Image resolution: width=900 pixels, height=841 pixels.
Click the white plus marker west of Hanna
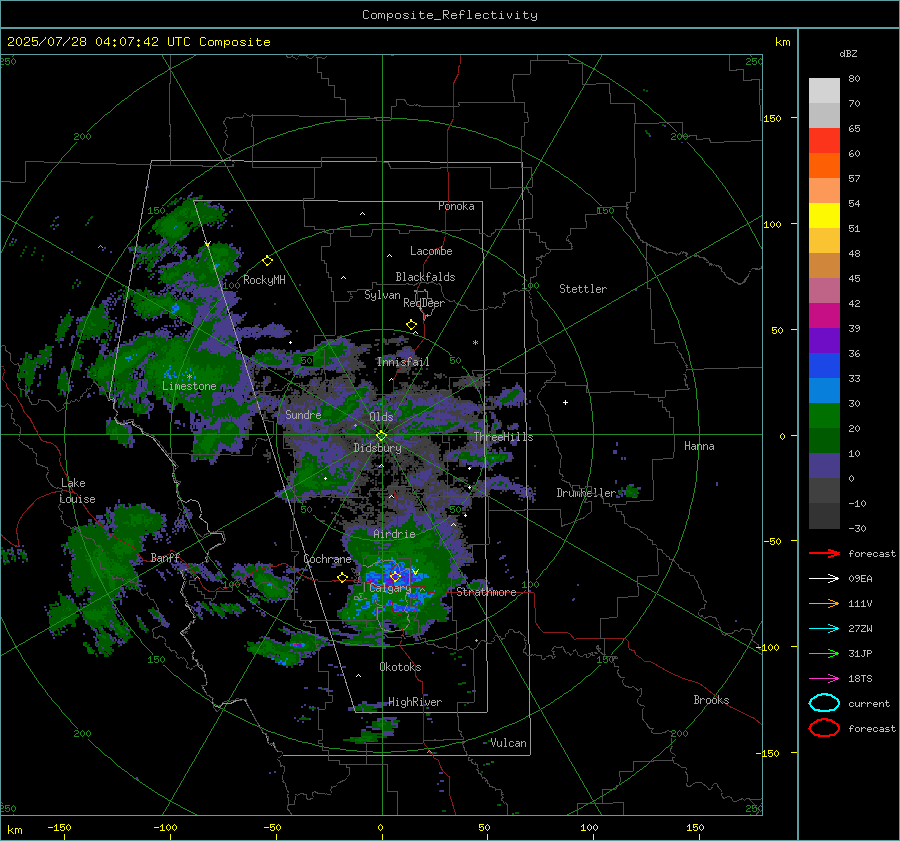coord(565,402)
